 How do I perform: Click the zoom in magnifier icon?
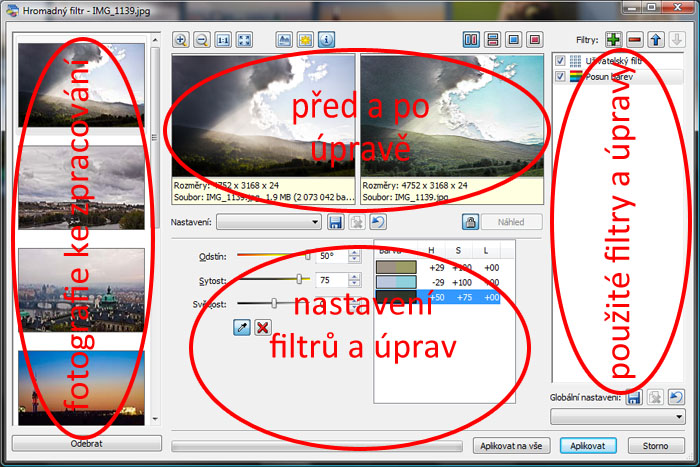click(x=181, y=40)
